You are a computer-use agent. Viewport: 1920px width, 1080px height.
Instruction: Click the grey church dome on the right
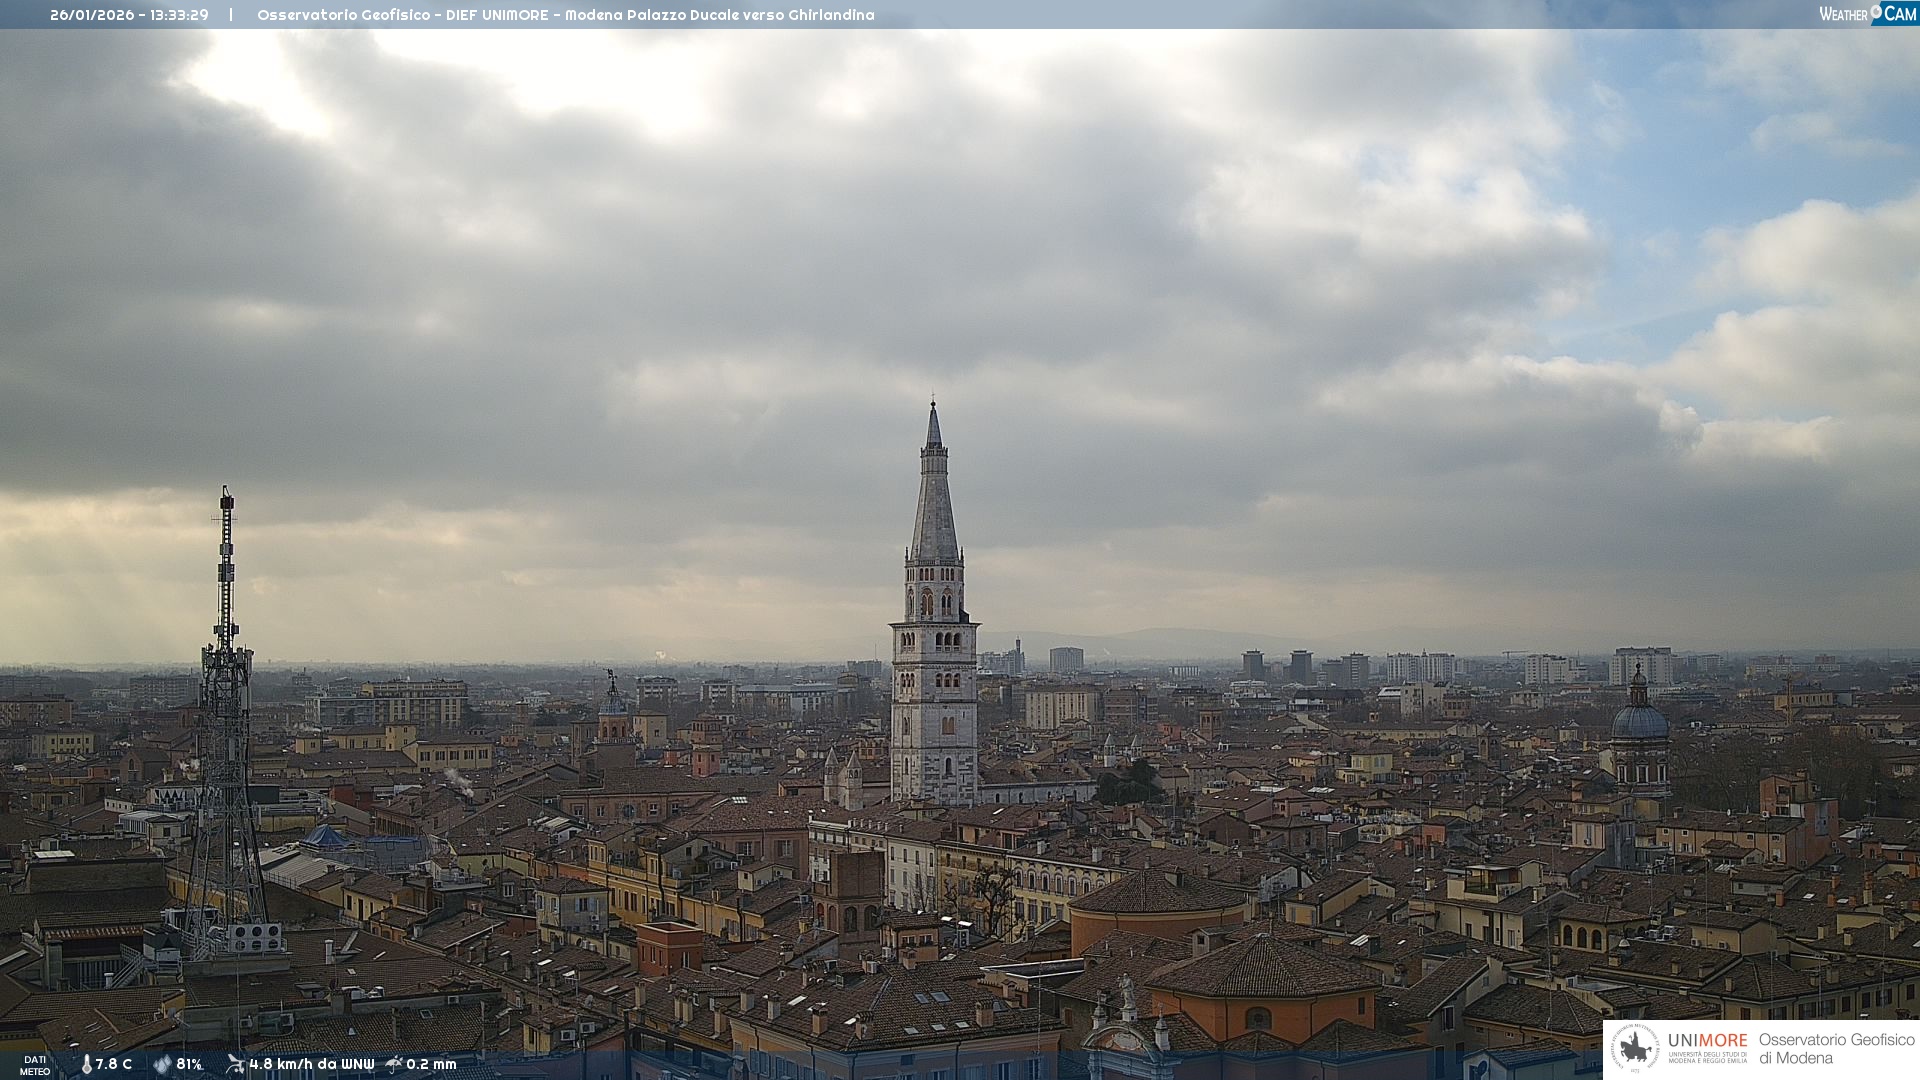tap(1639, 720)
